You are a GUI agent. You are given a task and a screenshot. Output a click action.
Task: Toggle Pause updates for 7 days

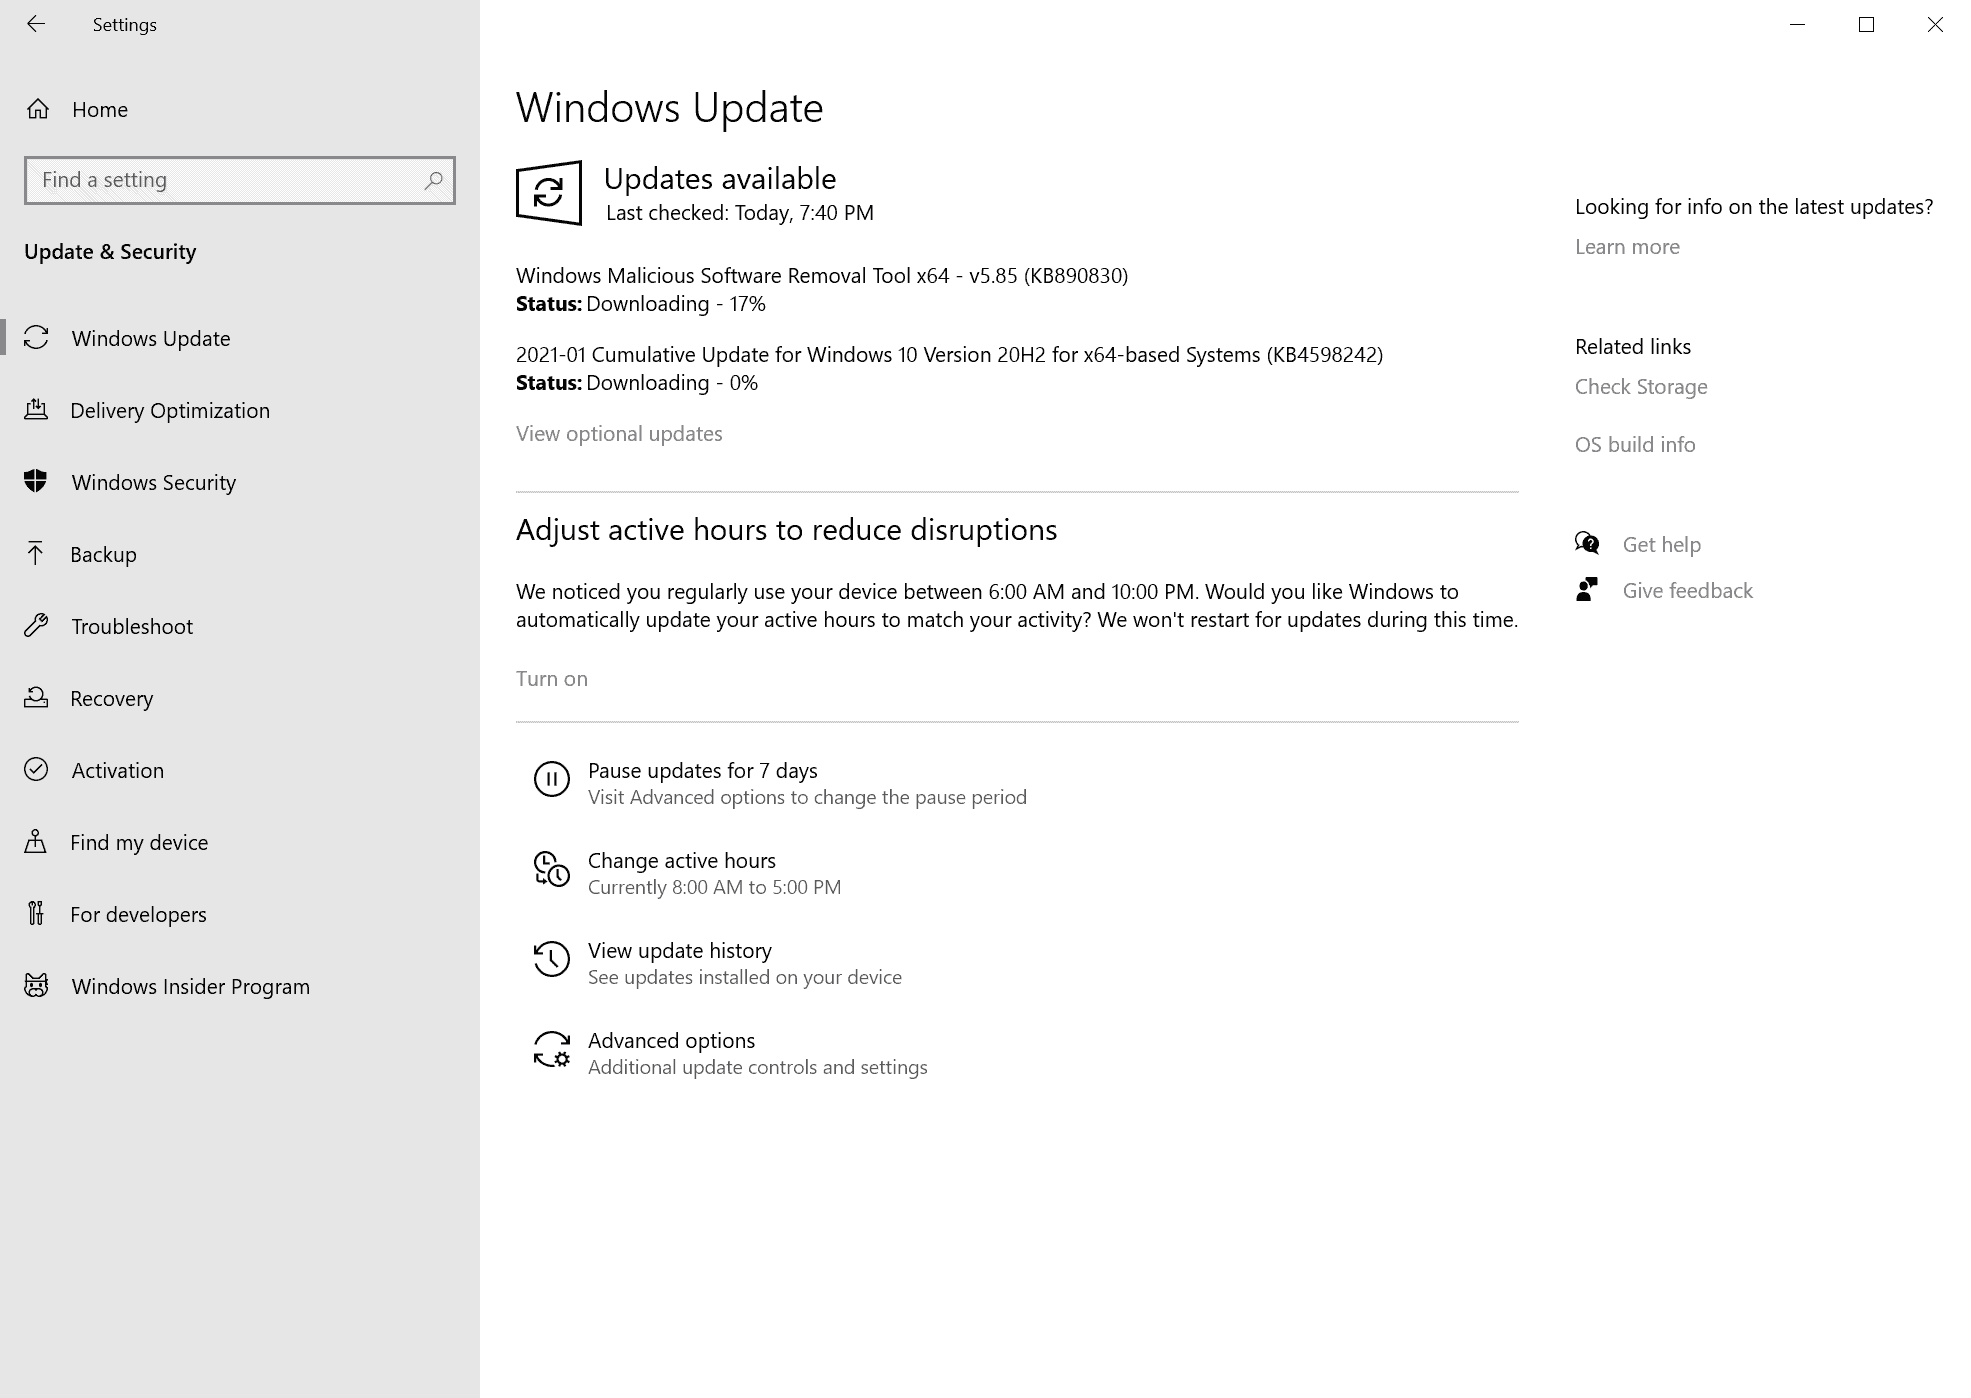coord(702,770)
